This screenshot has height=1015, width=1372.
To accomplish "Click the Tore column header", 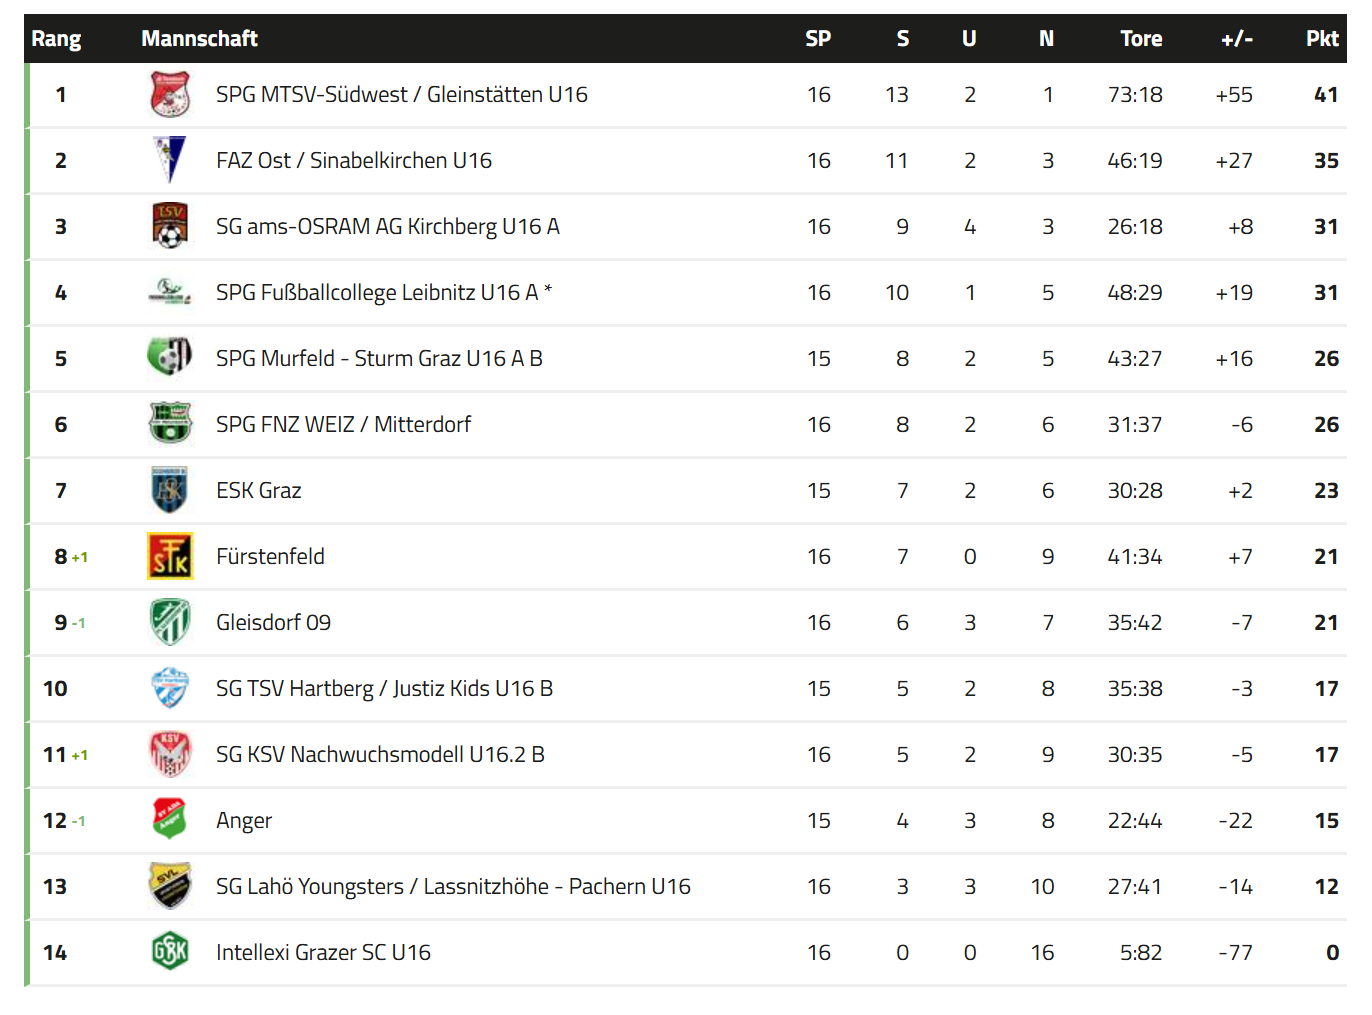I will pyautogui.click(x=1141, y=38).
